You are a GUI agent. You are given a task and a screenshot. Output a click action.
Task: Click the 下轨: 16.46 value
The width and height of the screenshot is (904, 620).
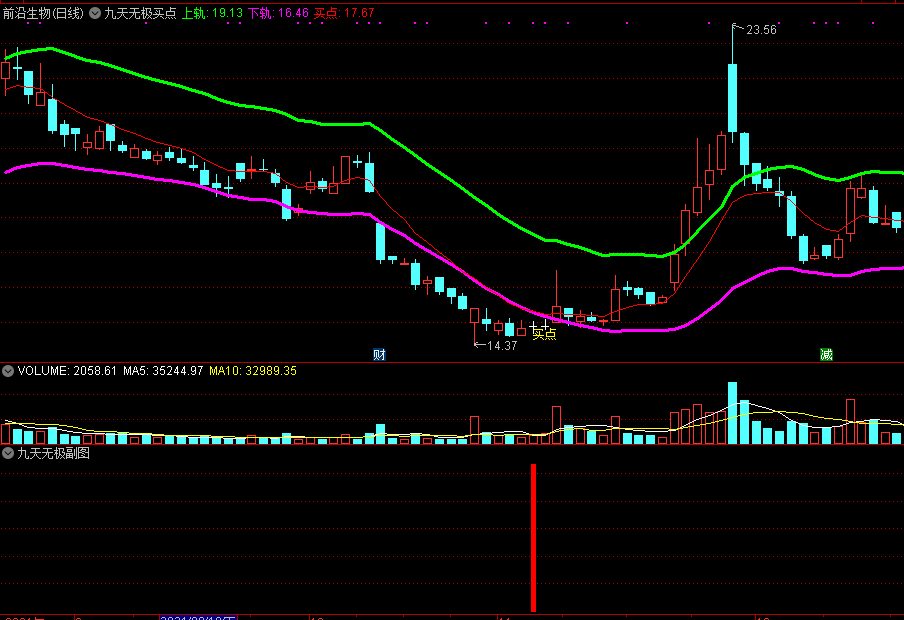click(x=278, y=13)
